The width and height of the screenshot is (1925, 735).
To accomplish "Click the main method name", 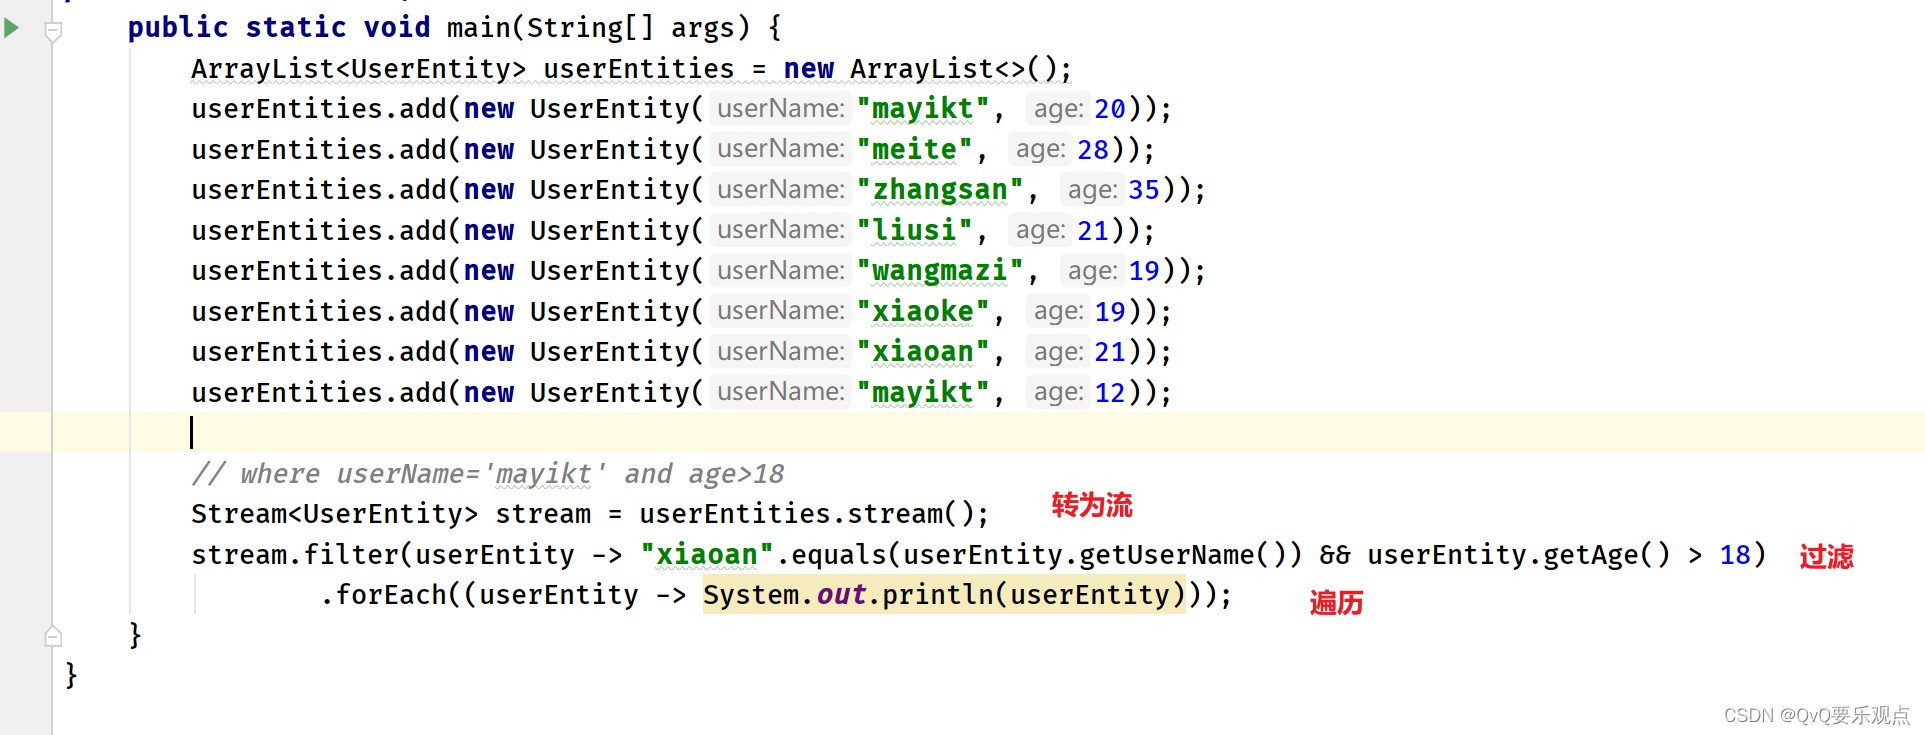I will [478, 27].
